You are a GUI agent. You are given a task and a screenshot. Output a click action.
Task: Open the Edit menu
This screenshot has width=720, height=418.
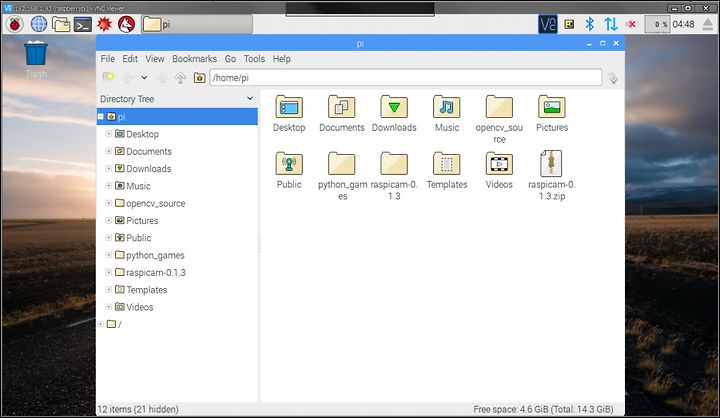(x=130, y=59)
